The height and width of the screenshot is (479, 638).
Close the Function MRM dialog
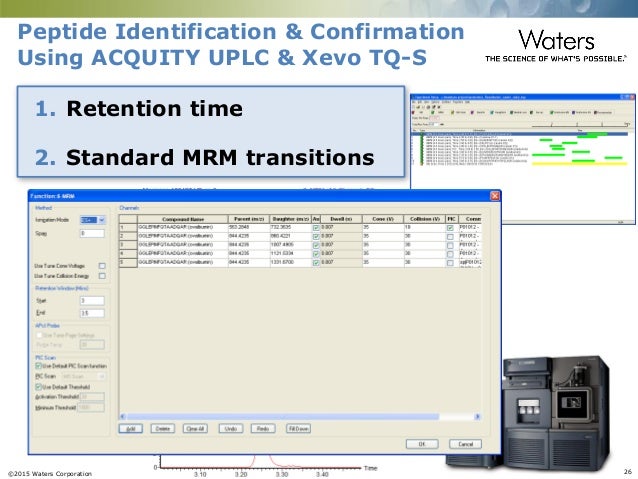(x=495, y=196)
